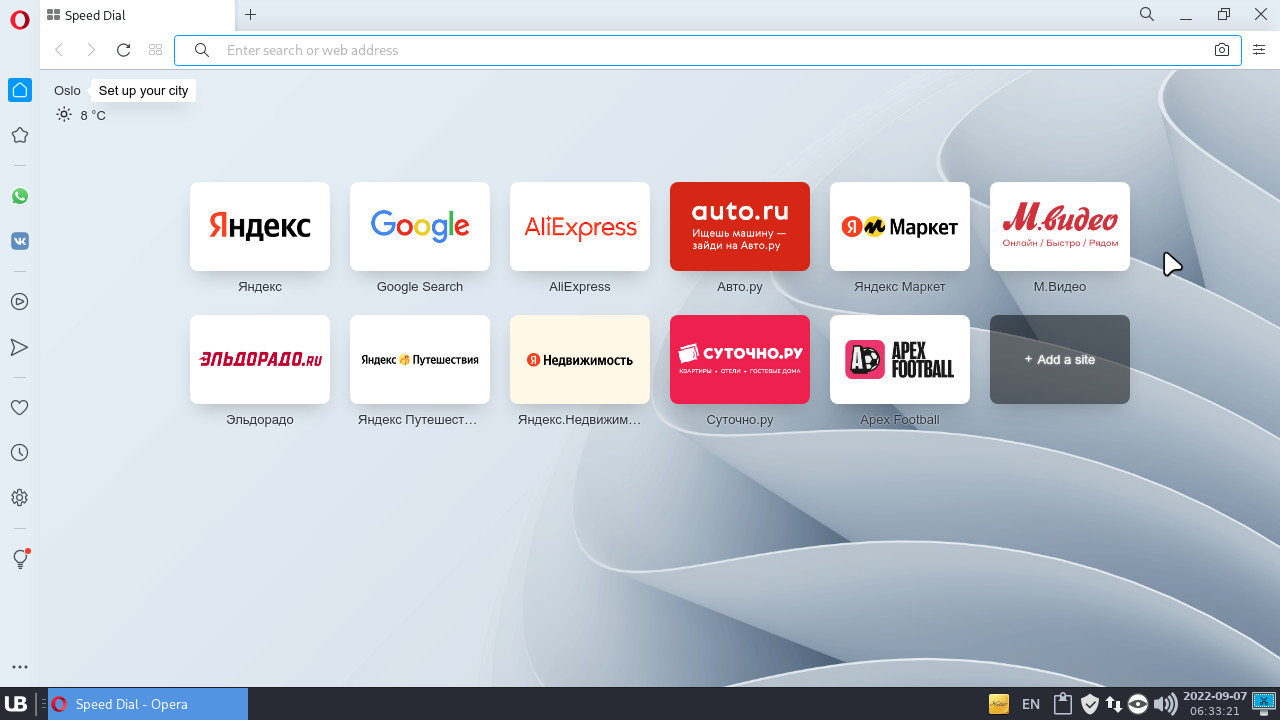Viewport: 1280px width, 720px height.
Task: Go to Start Page home sidebar icon
Action: (x=20, y=90)
